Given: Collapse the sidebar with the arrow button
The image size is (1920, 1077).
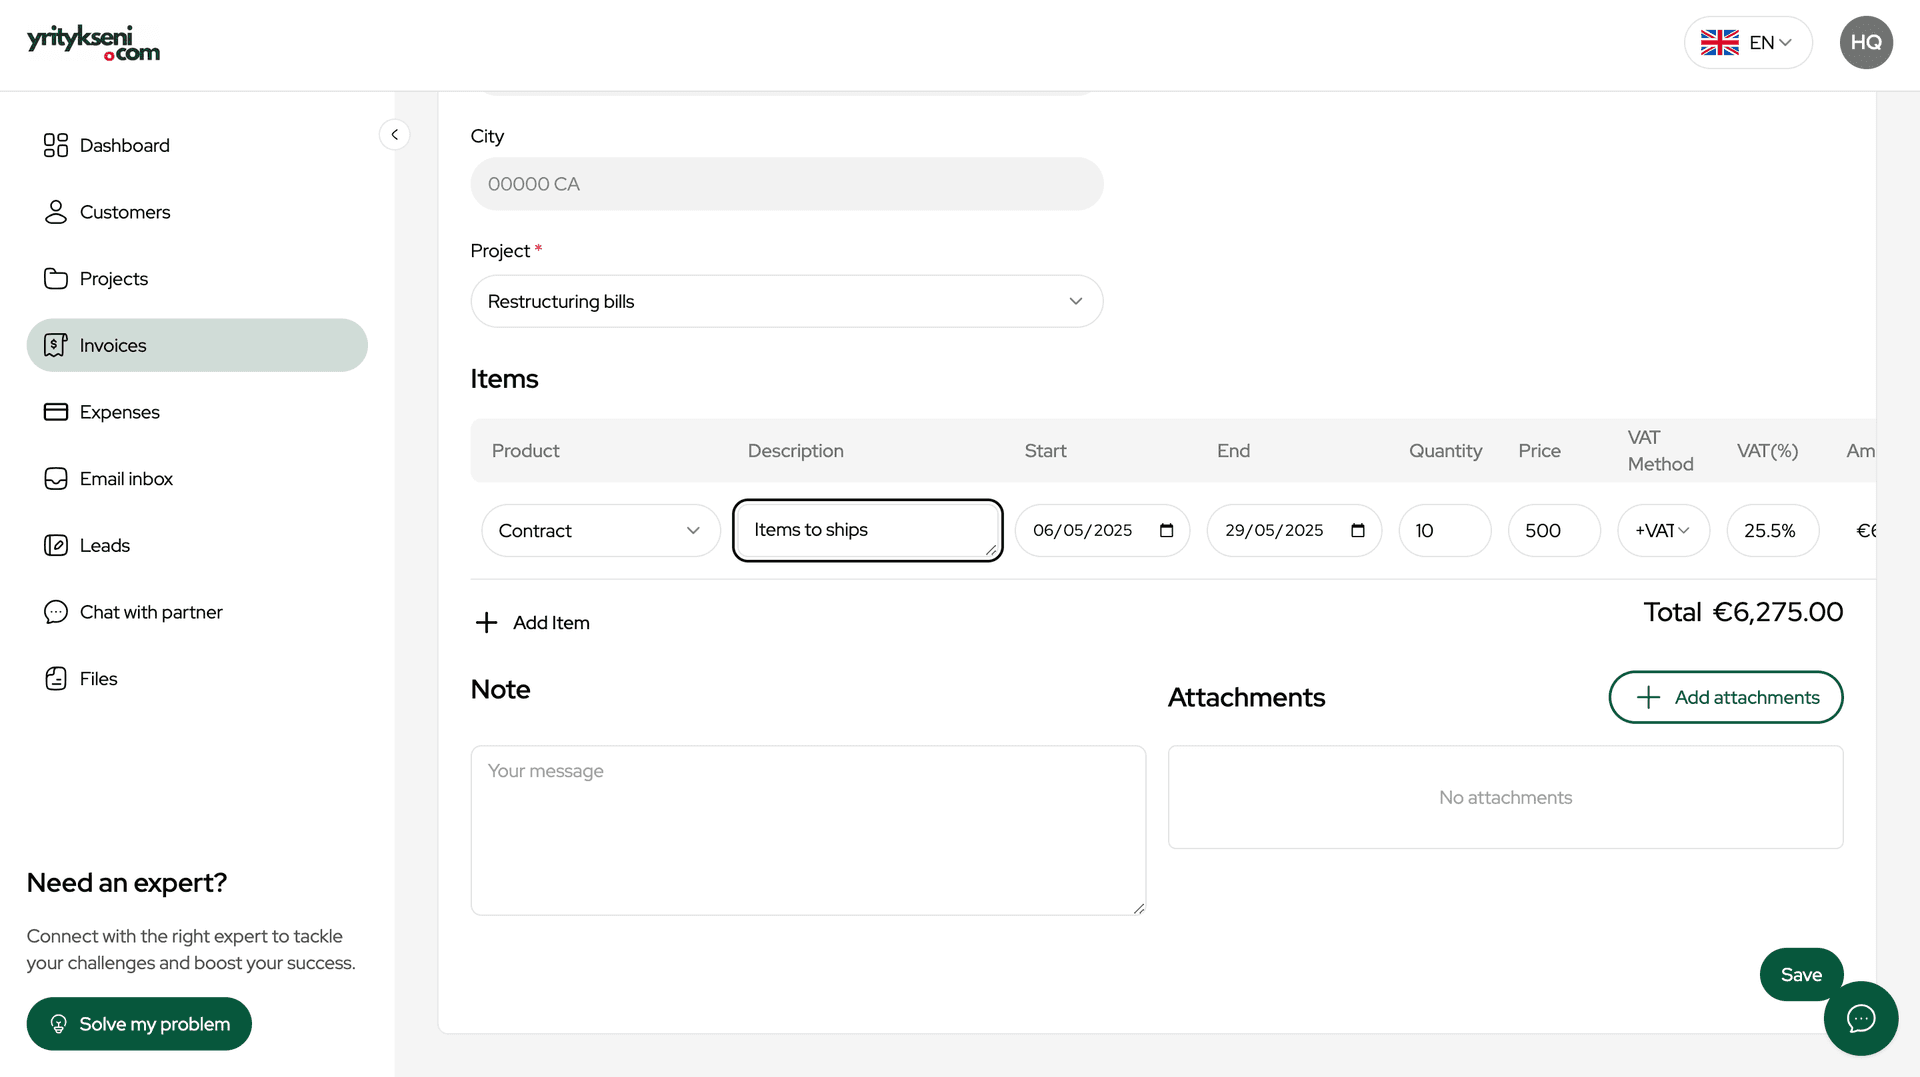Looking at the screenshot, I should (394, 135).
